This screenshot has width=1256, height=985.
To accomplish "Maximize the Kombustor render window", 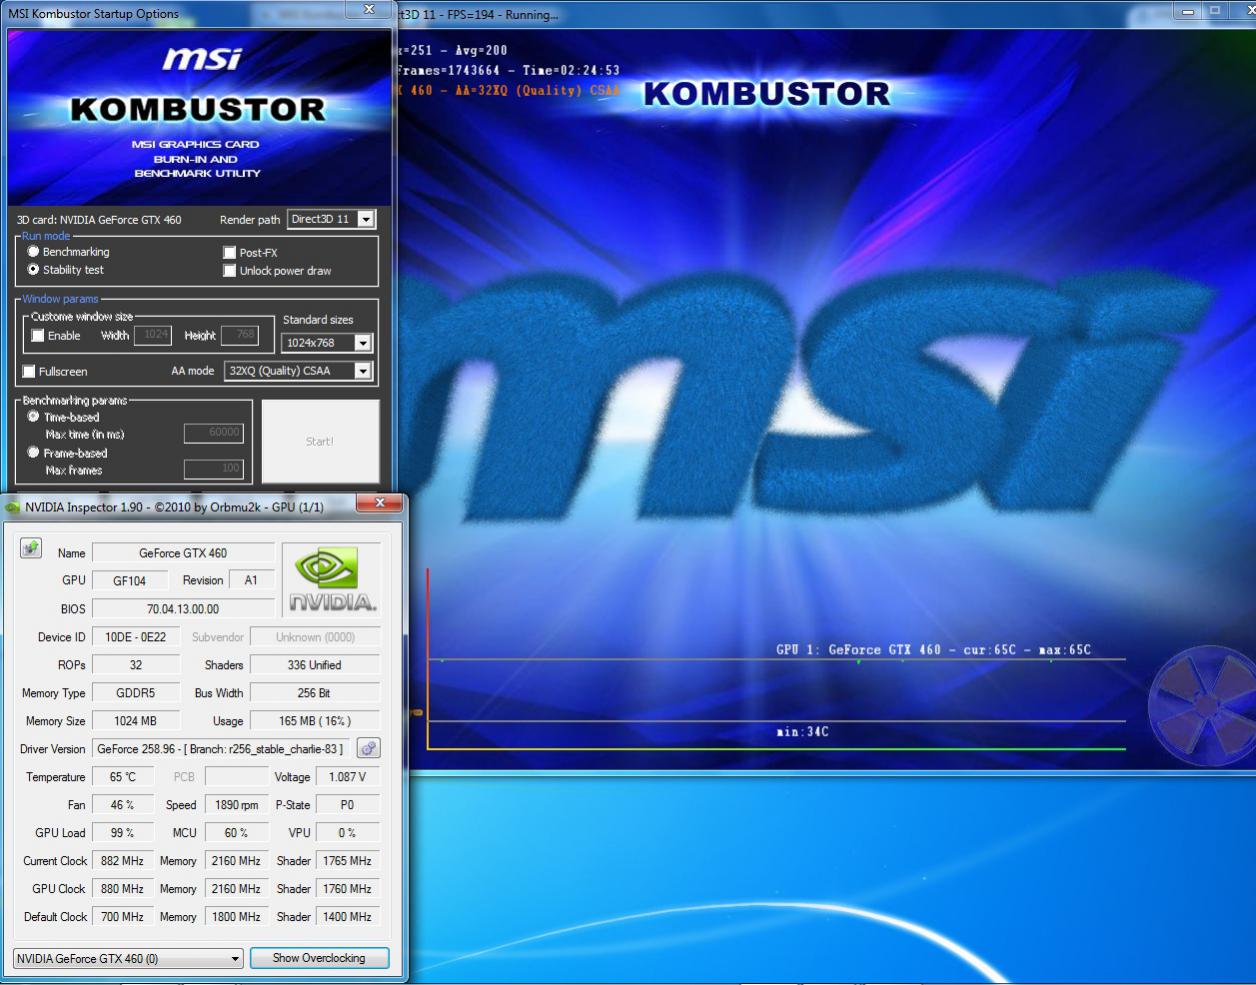I will point(1216,11).
